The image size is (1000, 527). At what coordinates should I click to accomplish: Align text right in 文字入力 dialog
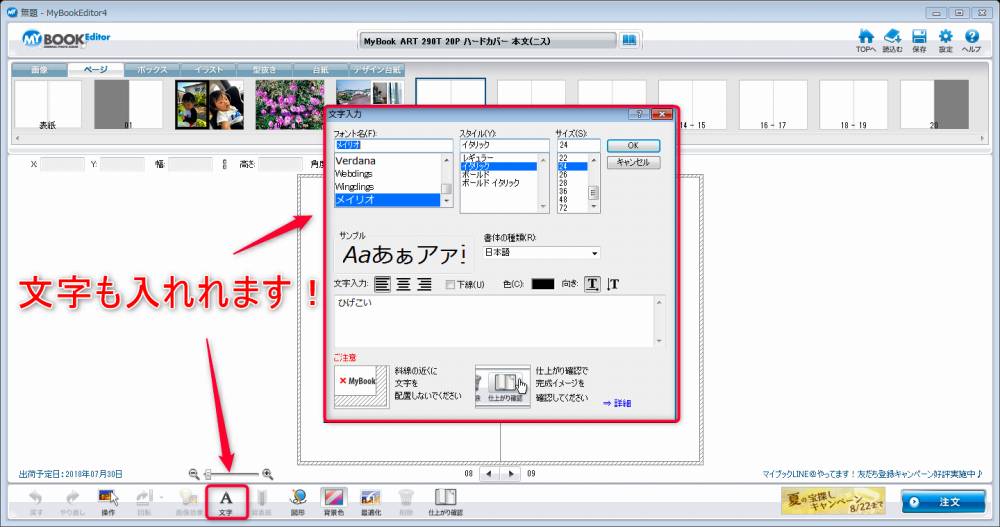pos(424,284)
